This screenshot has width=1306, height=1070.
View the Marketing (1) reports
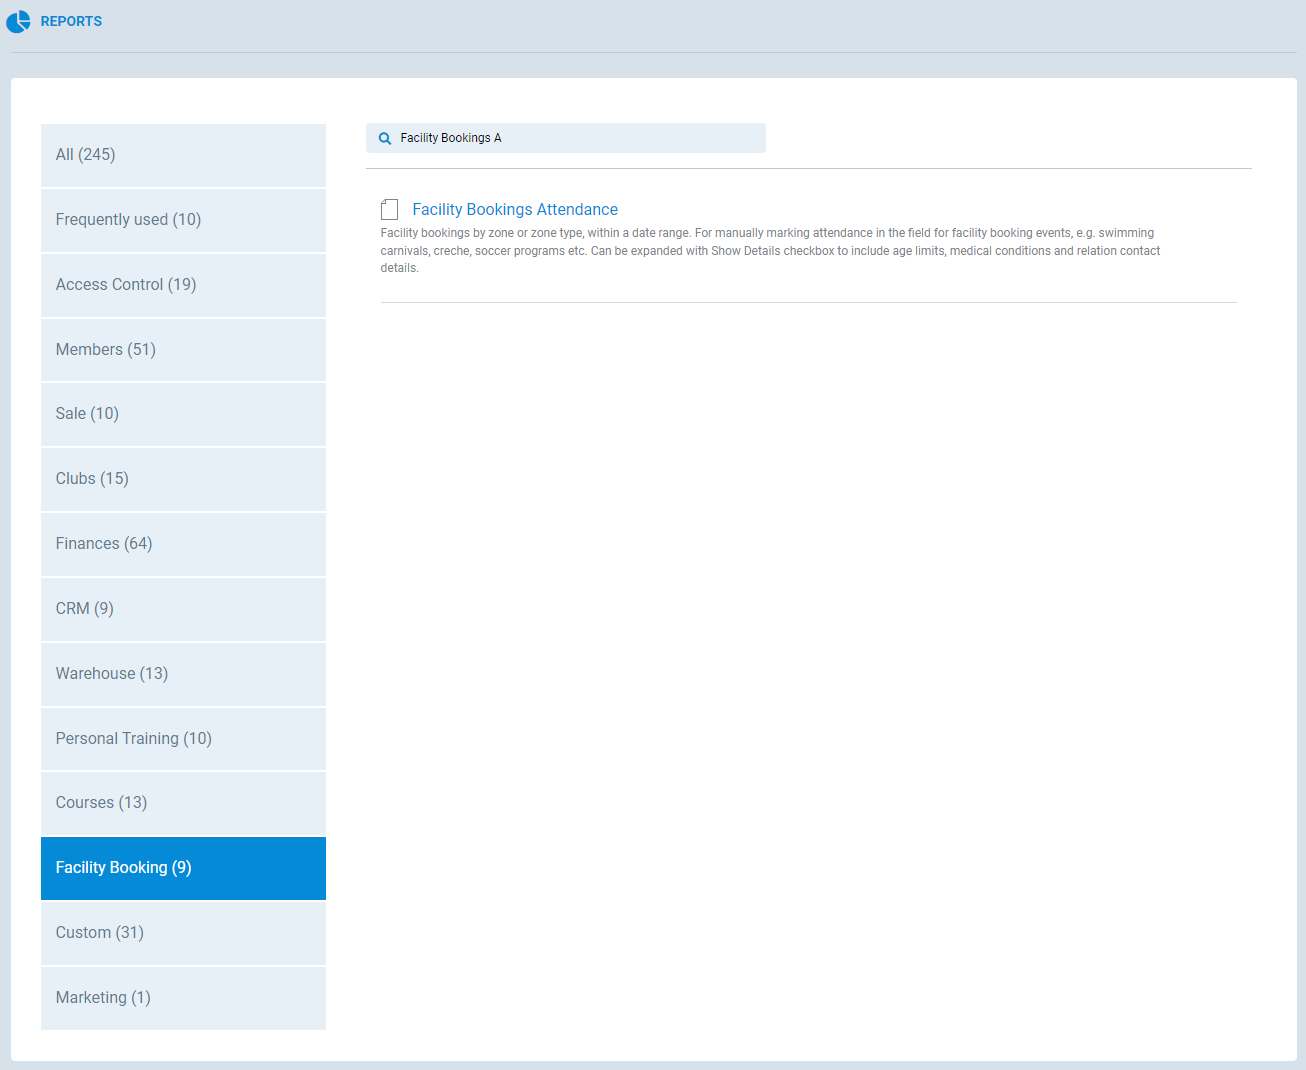(183, 998)
